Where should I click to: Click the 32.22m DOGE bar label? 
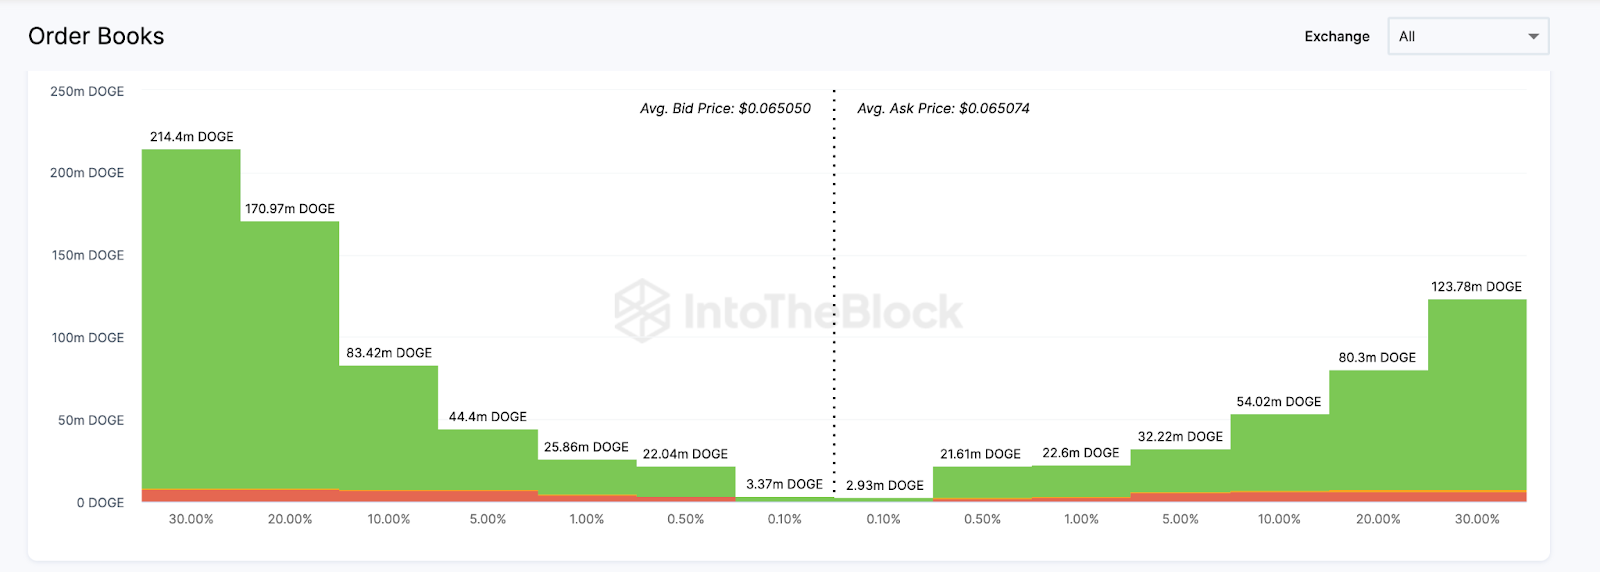(x=1180, y=437)
